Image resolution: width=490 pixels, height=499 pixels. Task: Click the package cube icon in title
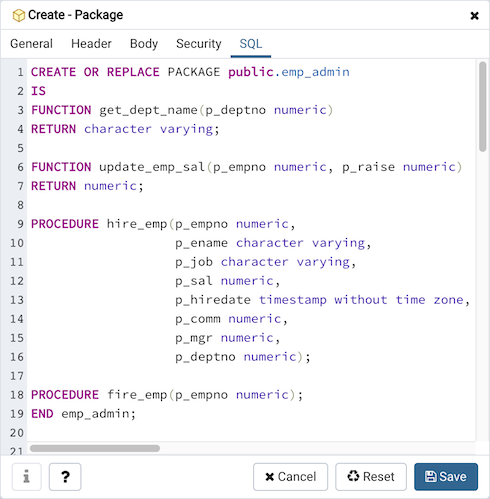19,15
